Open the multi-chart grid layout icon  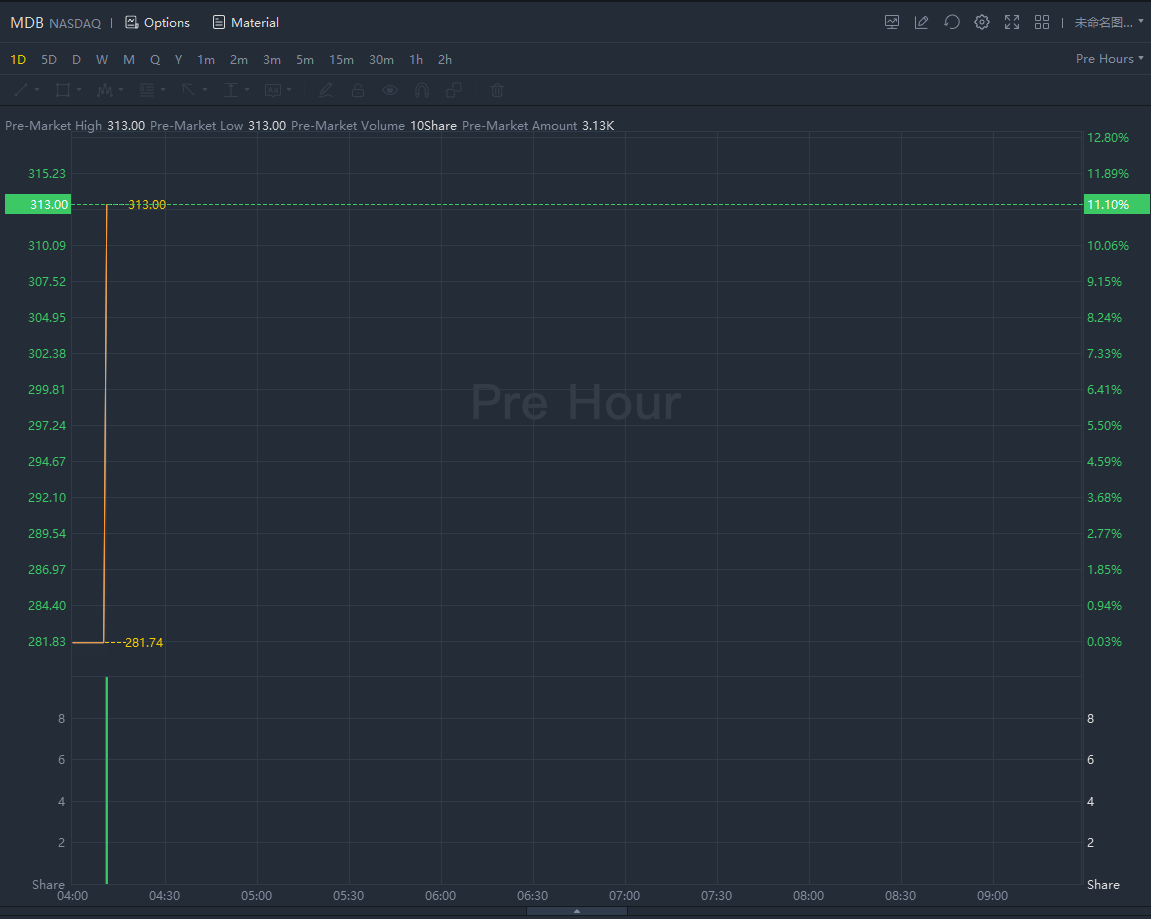click(1042, 22)
